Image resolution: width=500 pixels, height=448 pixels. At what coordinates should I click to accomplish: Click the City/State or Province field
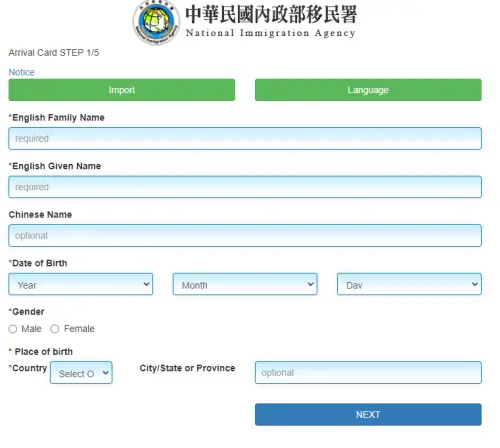pyautogui.click(x=368, y=373)
